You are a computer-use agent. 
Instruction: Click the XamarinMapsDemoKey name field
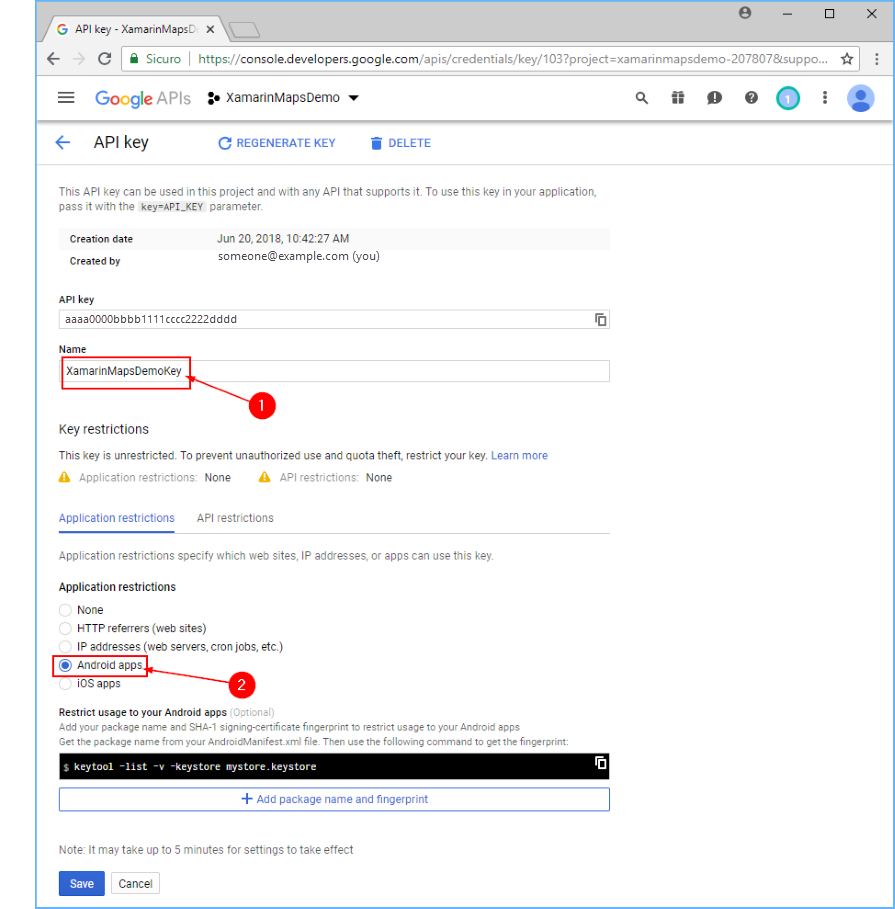click(x=120, y=370)
